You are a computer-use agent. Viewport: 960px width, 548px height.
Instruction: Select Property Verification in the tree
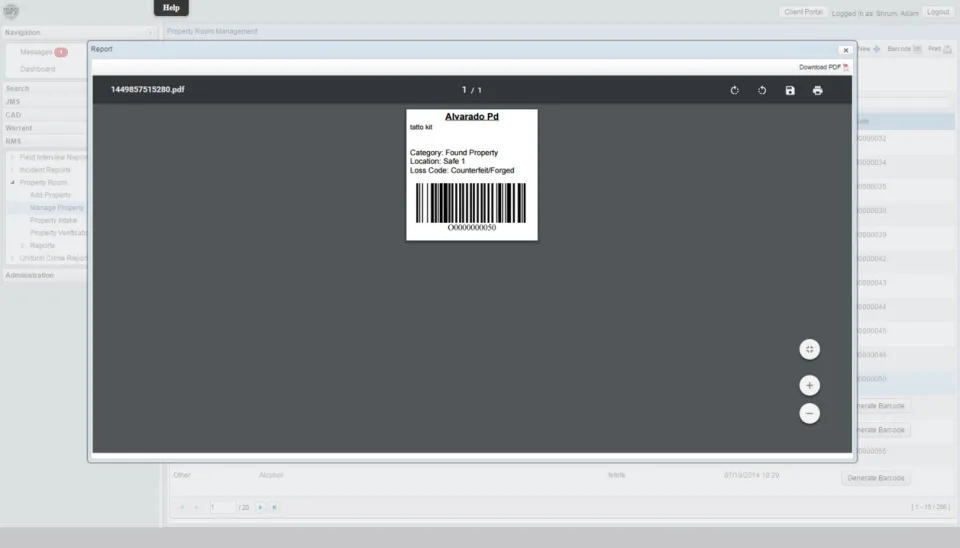(x=58, y=233)
